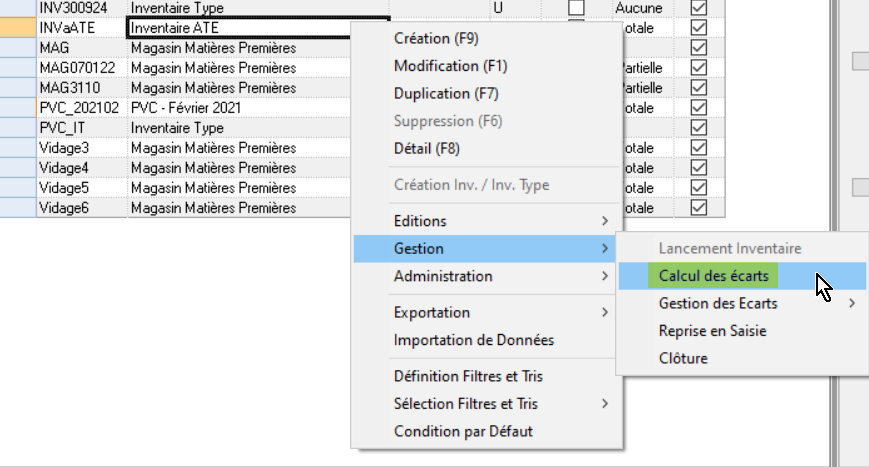Toggle the checked box in Vidage6 row
The image size is (869, 467).
click(x=699, y=208)
